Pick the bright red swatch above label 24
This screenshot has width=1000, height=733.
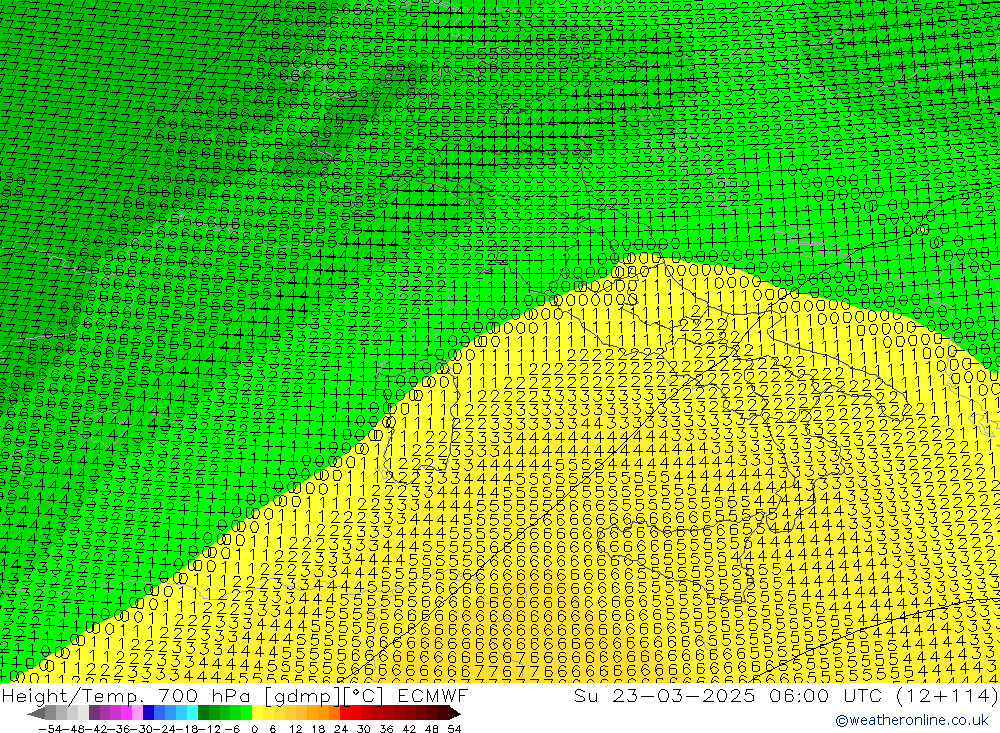(345, 713)
